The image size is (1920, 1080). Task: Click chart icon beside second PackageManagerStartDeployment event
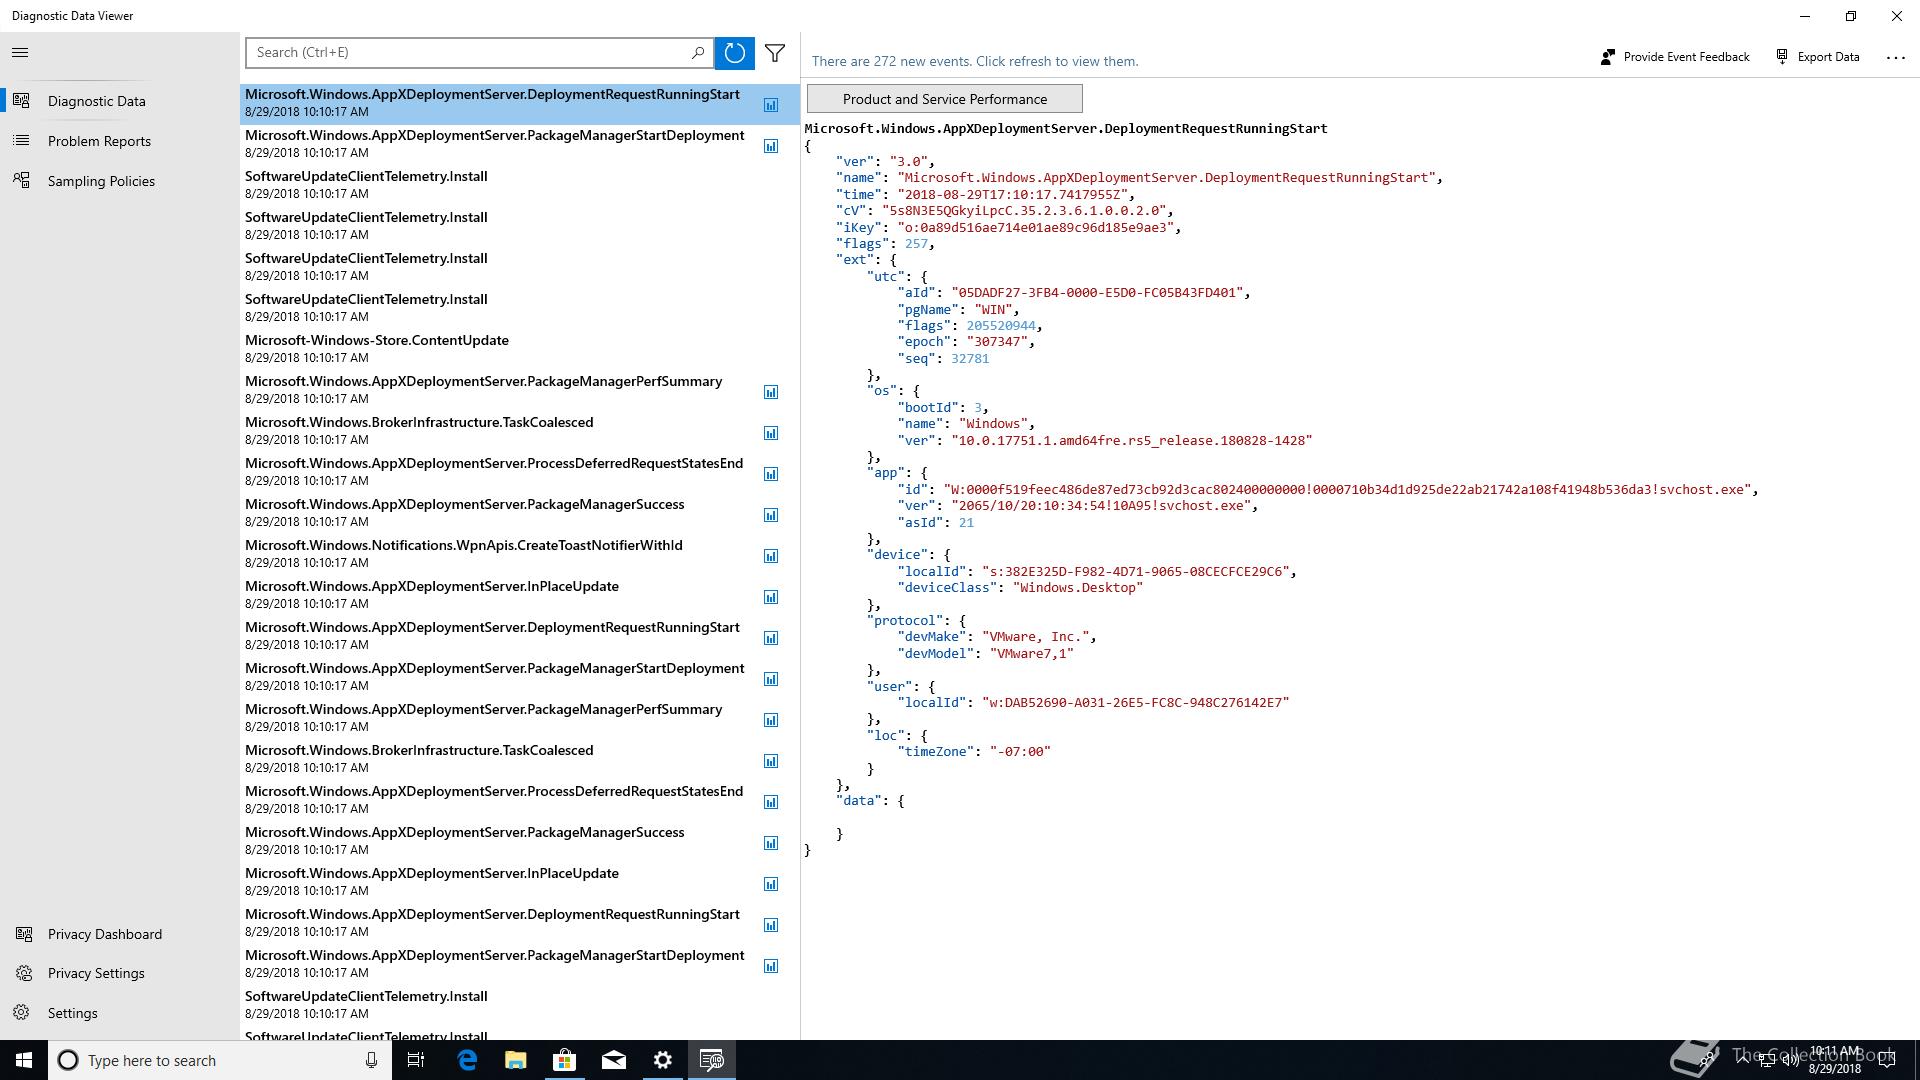tap(771, 679)
